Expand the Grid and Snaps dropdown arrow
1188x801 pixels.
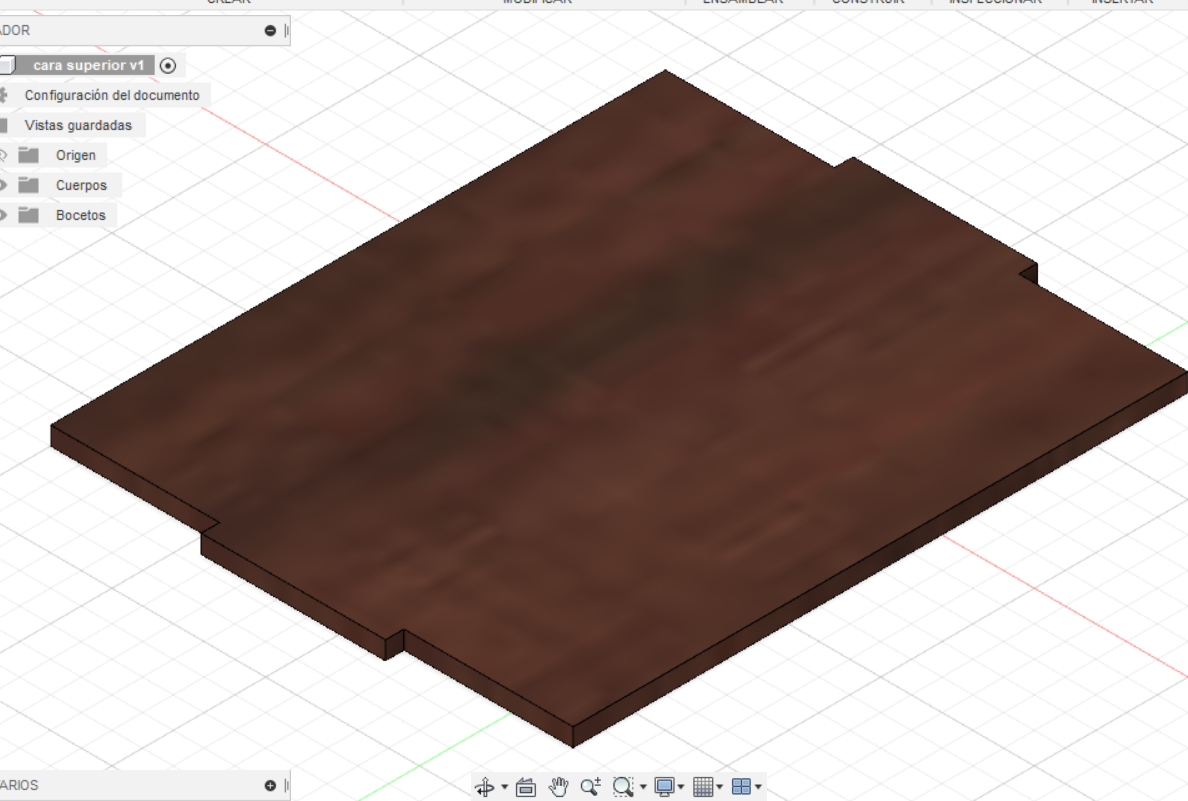(720, 787)
